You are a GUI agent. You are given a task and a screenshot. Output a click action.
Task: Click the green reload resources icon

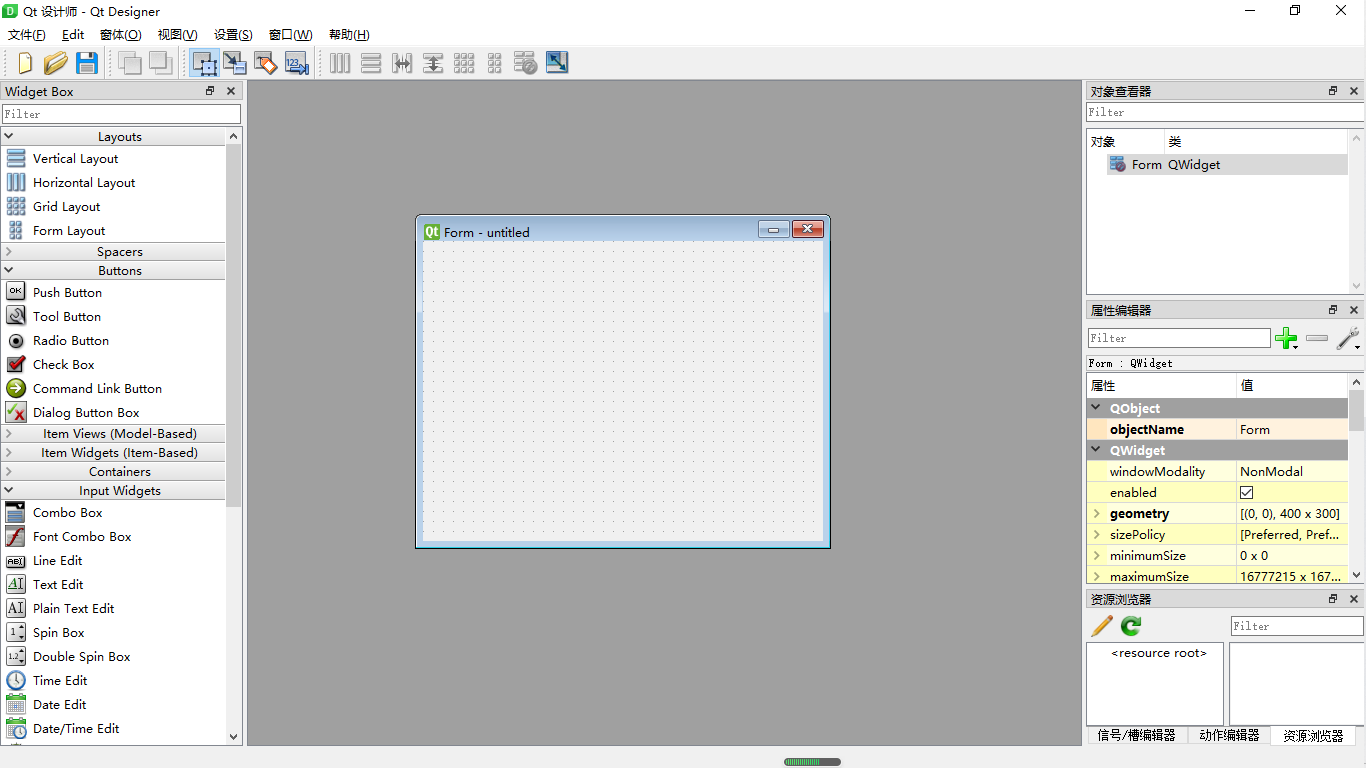point(1131,626)
